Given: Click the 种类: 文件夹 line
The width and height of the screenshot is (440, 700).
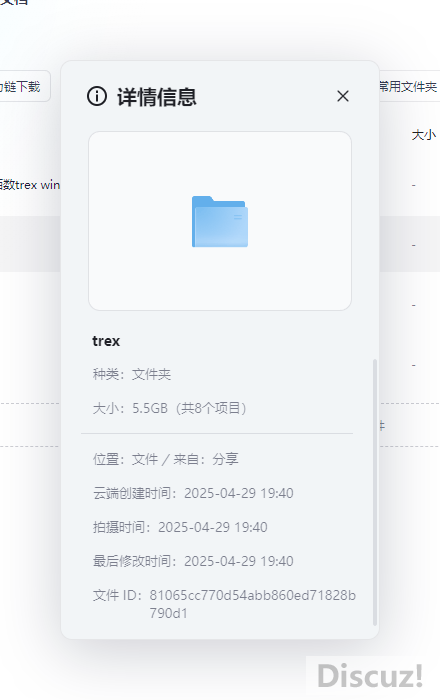Looking at the screenshot, I should click(132, 374).
